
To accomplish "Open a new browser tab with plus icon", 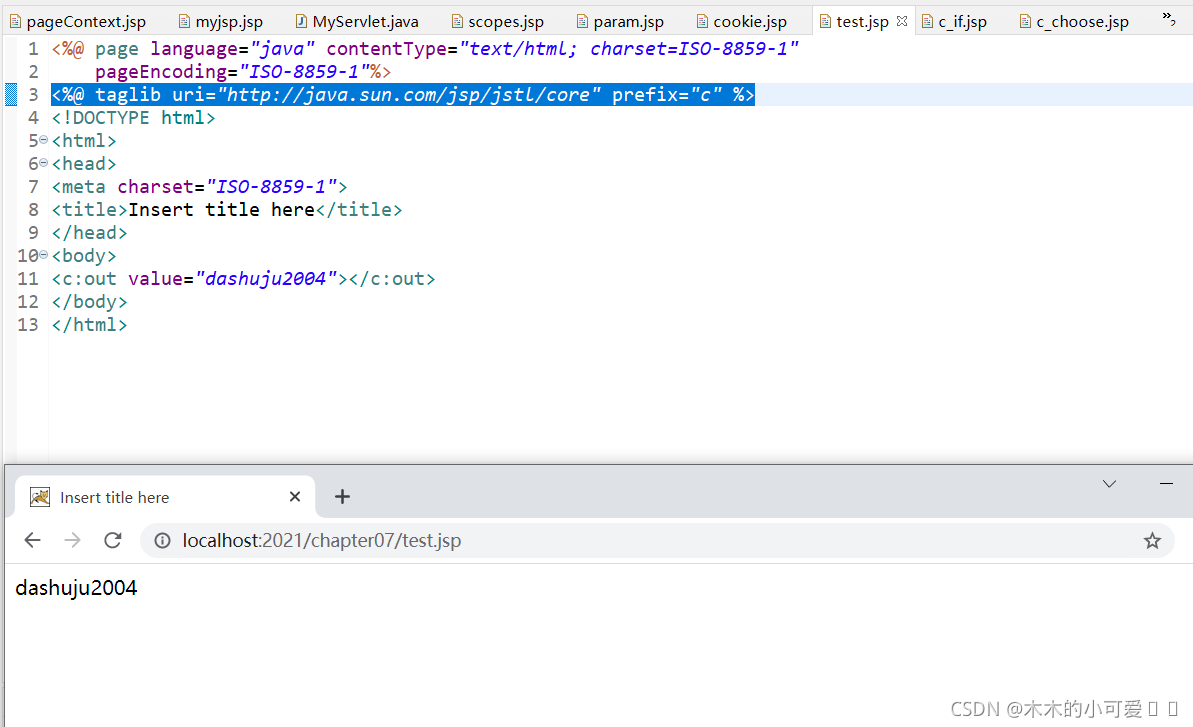I will pos(342,496).
